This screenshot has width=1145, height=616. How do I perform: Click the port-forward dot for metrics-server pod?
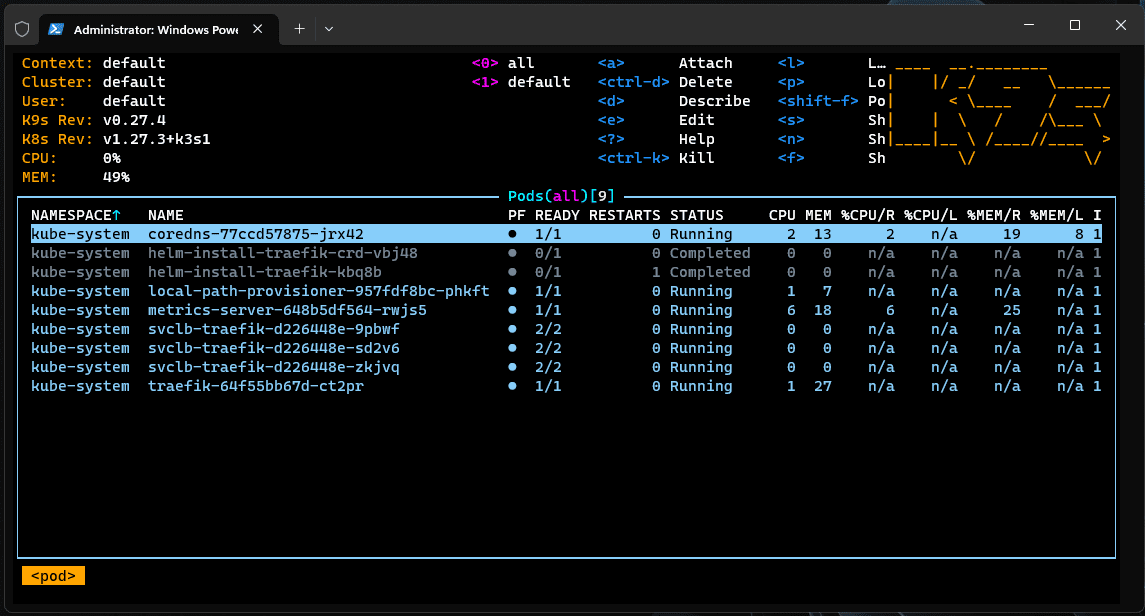tap(513, 310)
